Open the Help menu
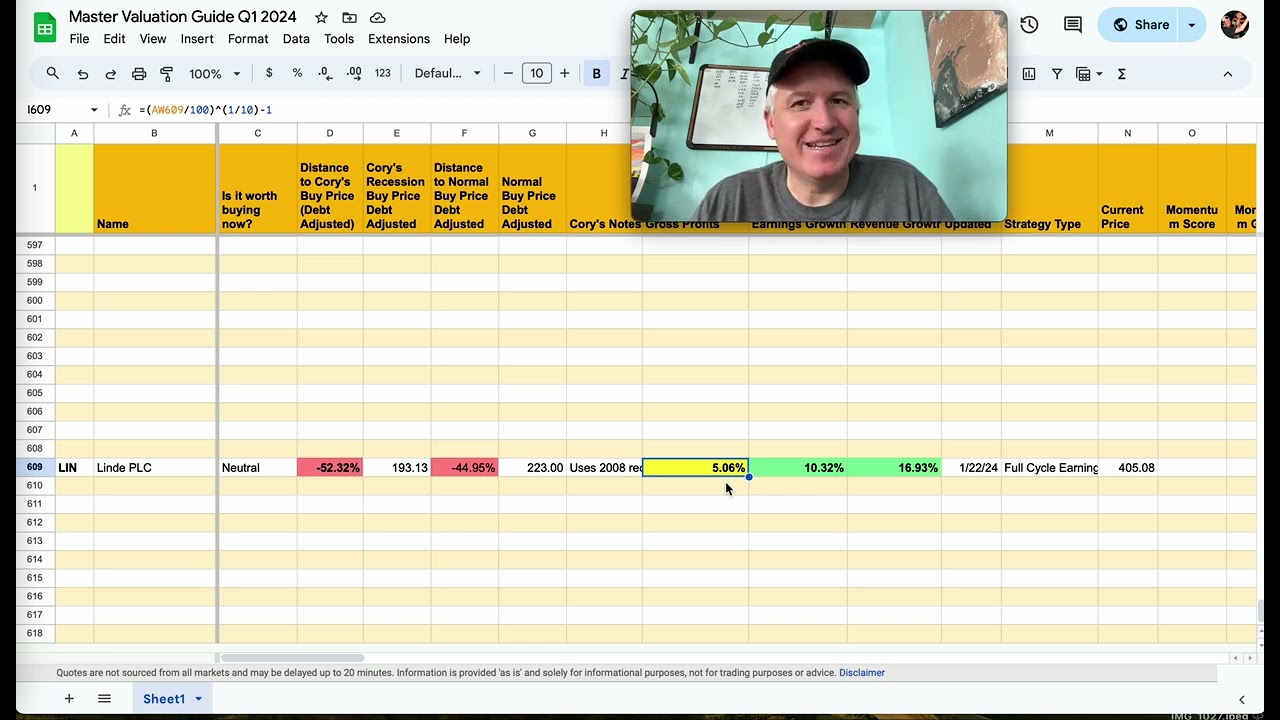Image resolution: width=1280 pixels, height=720 pixels. [x=457, y=39]
